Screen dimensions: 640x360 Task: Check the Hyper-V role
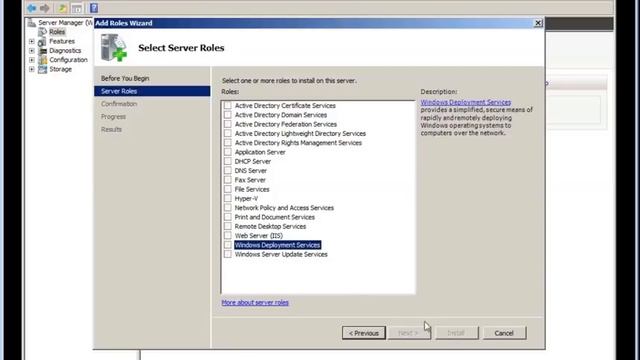pos(228,198)
